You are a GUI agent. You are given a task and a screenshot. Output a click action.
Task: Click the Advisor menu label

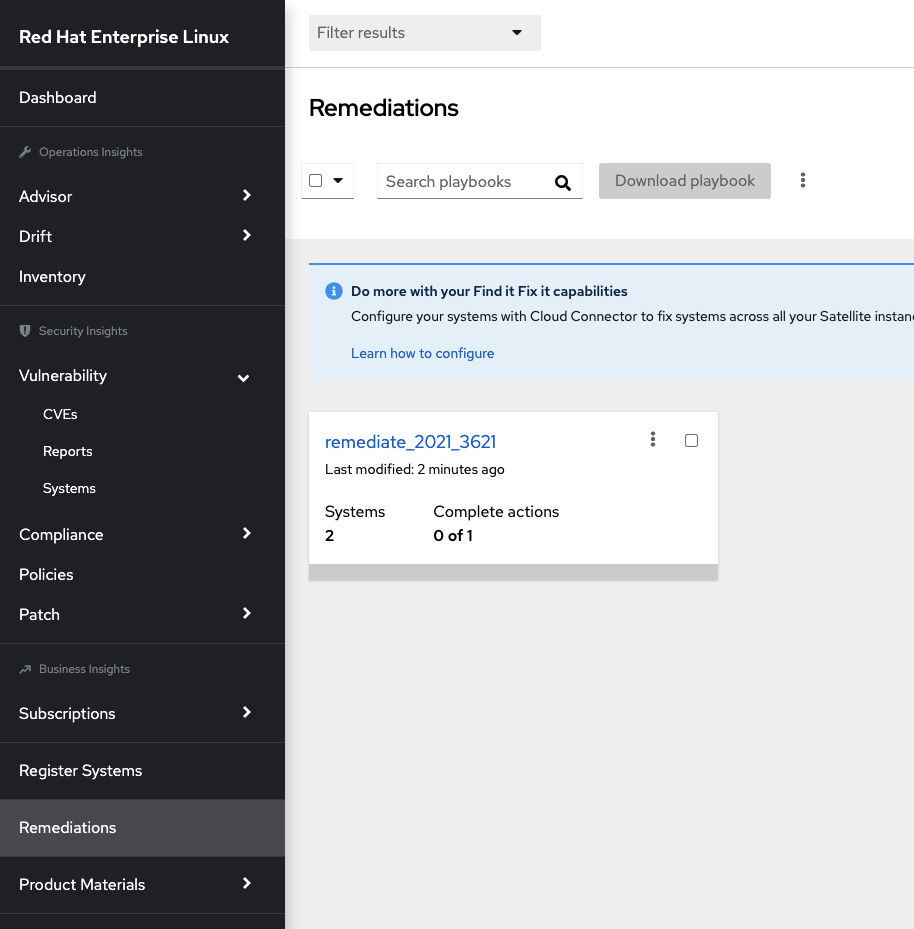[x=46, y=196]
